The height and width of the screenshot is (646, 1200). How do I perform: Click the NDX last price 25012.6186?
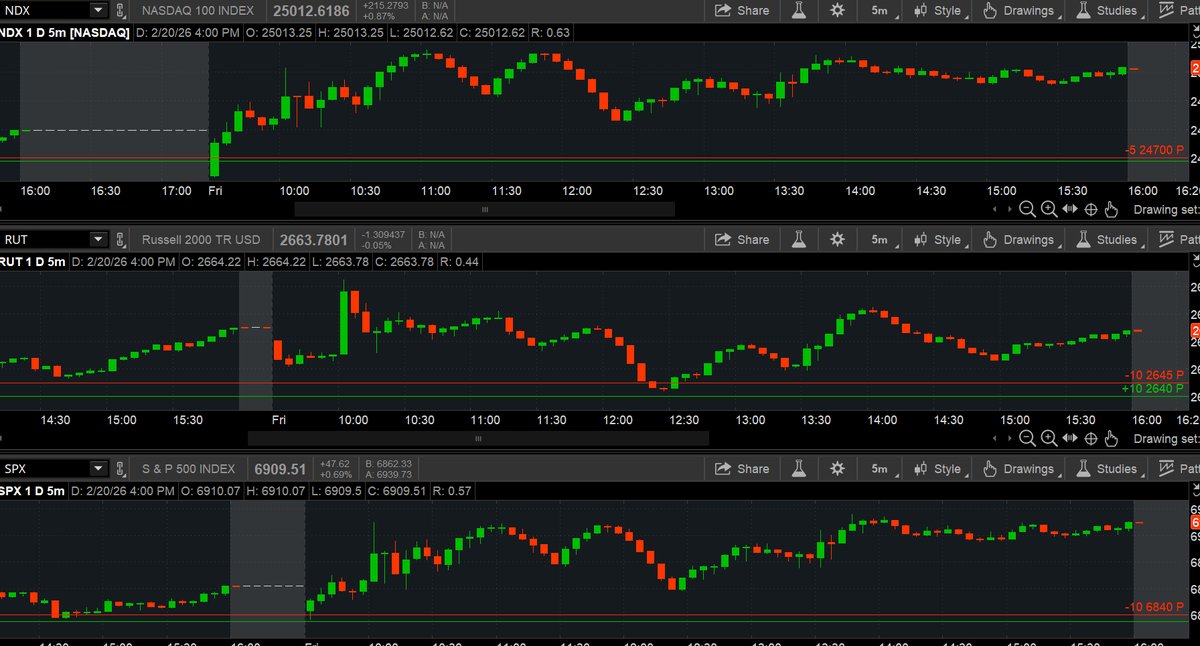click(309, 10)
